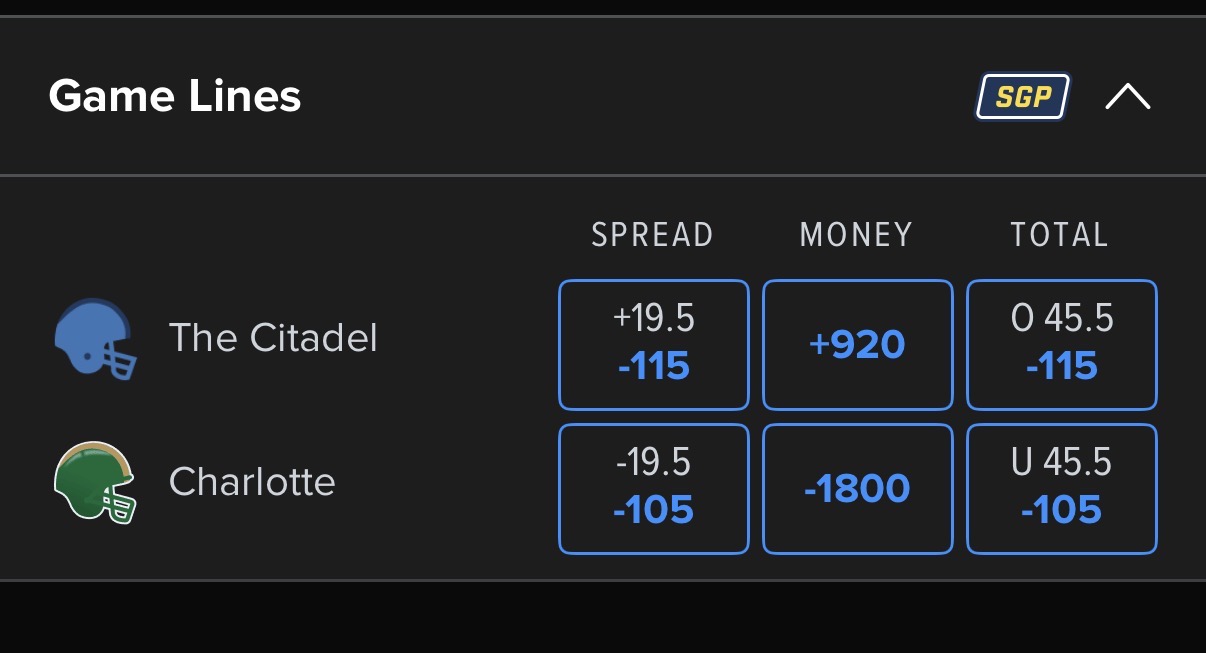Pick The Citadel +920 moneyline
Screen dimensions: 1206x653
[858, 345]
